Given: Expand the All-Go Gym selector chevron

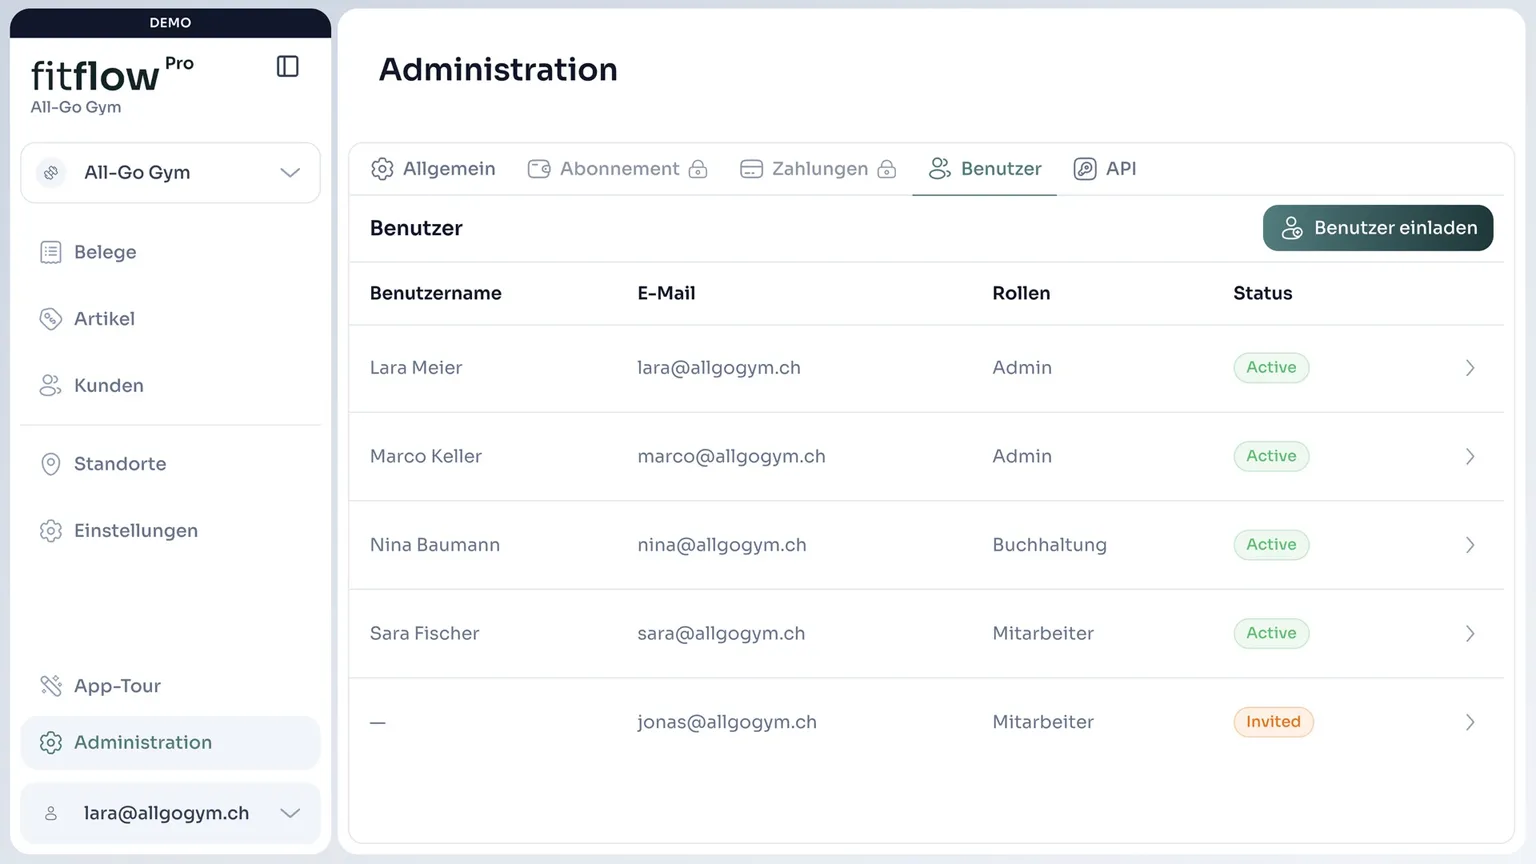Looking at the screenshot, I should pos(290,173).
